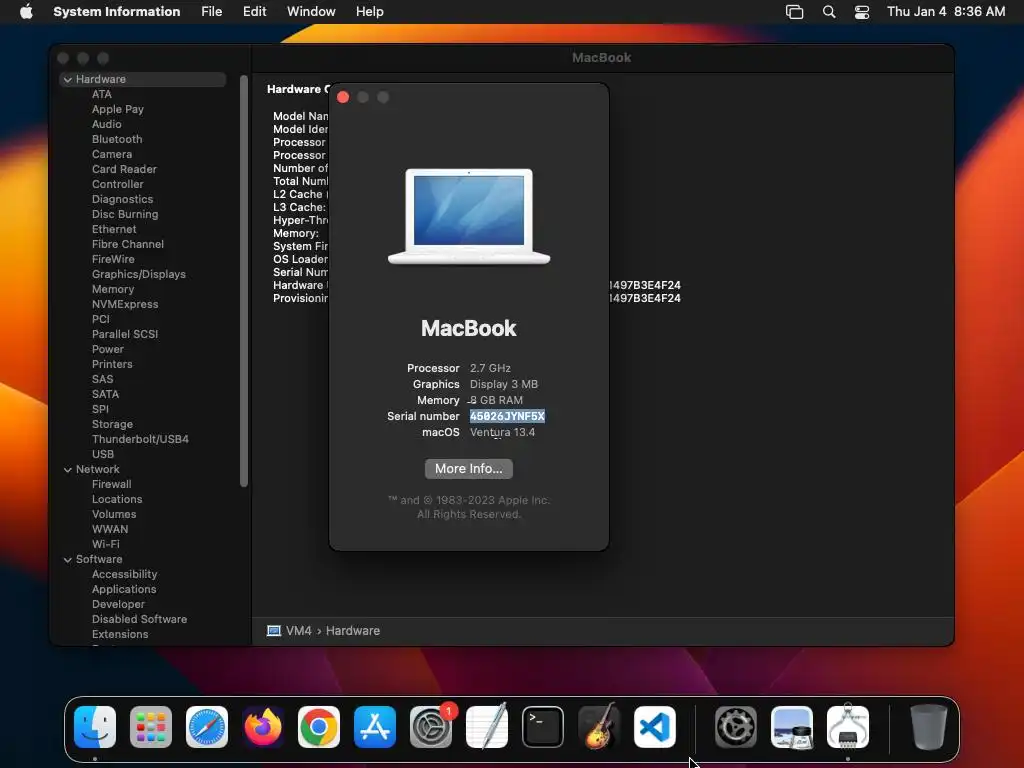Open Launchpad in the Dock
Viewport: 1024px width, 768px height.
click(151, 727)
